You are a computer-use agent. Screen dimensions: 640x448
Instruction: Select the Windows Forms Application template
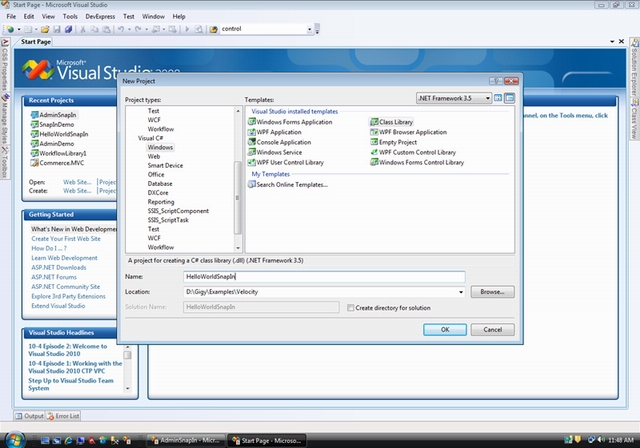point(290,122)
